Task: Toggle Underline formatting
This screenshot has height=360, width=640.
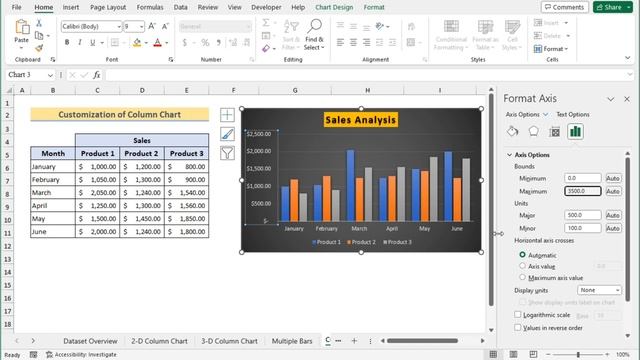Action: 93,42
